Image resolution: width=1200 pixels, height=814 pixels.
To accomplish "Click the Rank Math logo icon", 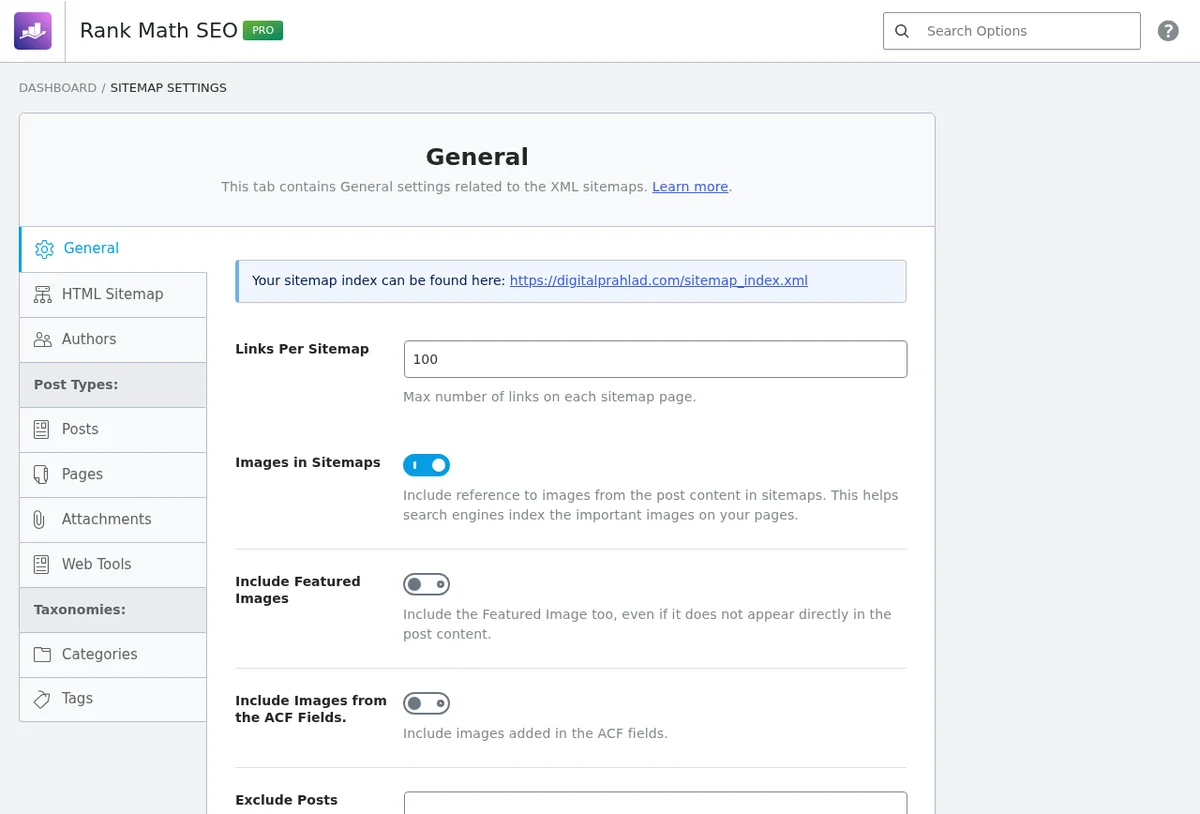I will pos(33,31).
